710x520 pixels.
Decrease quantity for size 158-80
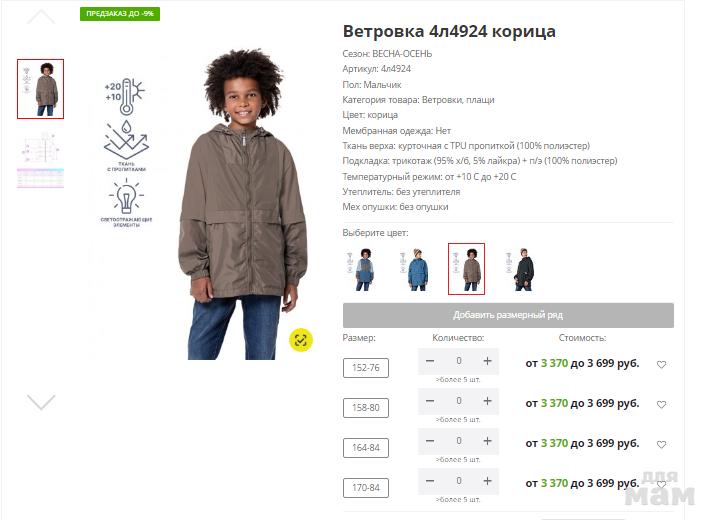pyautogui.click(x=430, y=401)
